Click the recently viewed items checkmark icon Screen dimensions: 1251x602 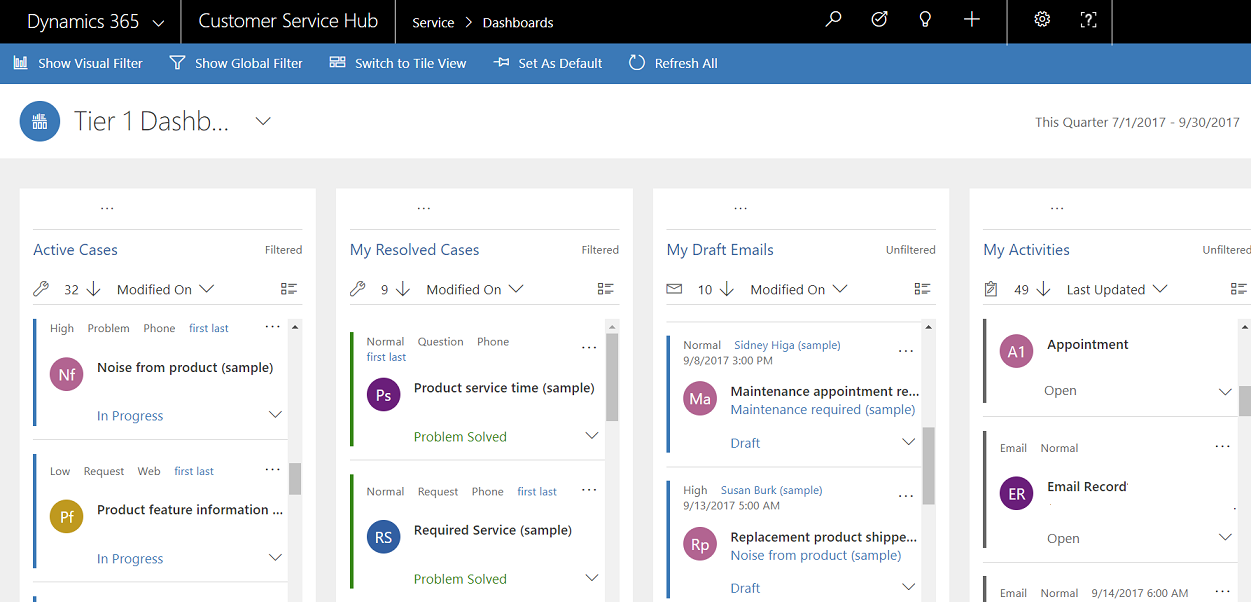coord(879,19)
